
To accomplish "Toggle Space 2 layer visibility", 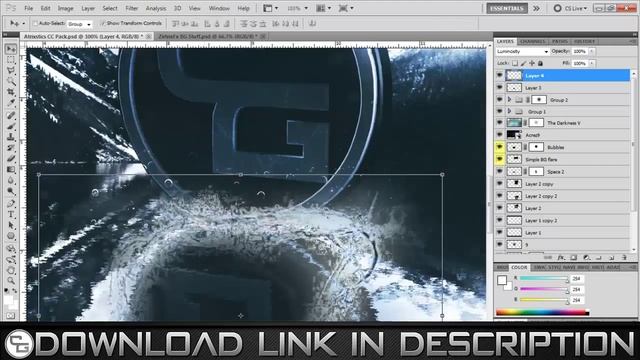I will point(500,171).
